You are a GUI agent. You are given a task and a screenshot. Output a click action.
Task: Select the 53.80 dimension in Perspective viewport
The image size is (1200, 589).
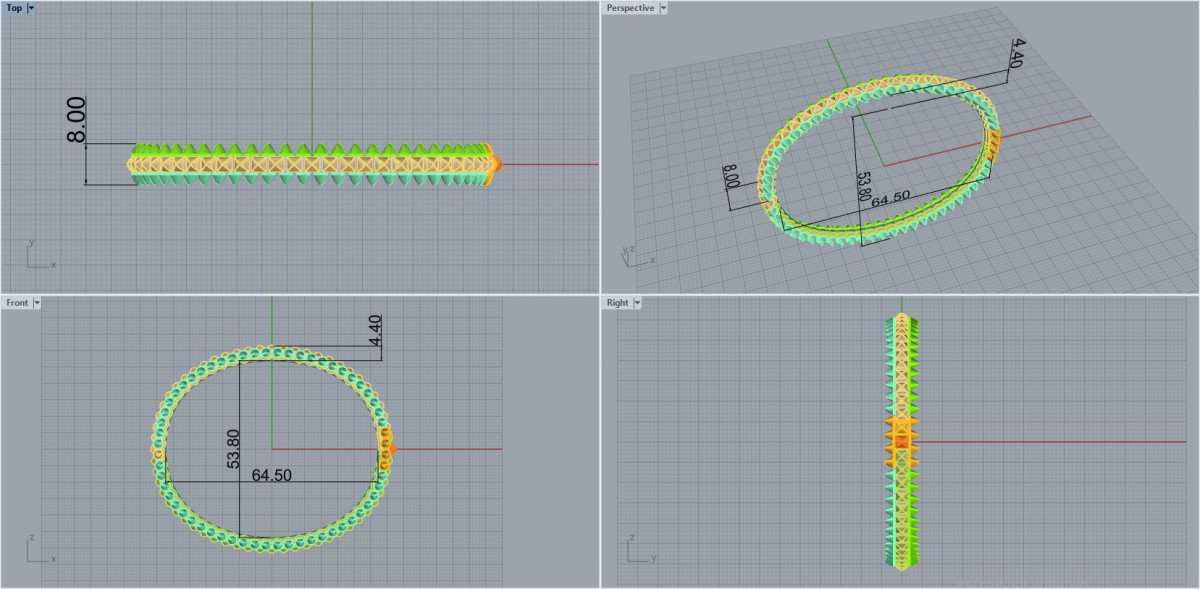pos(865,186)
